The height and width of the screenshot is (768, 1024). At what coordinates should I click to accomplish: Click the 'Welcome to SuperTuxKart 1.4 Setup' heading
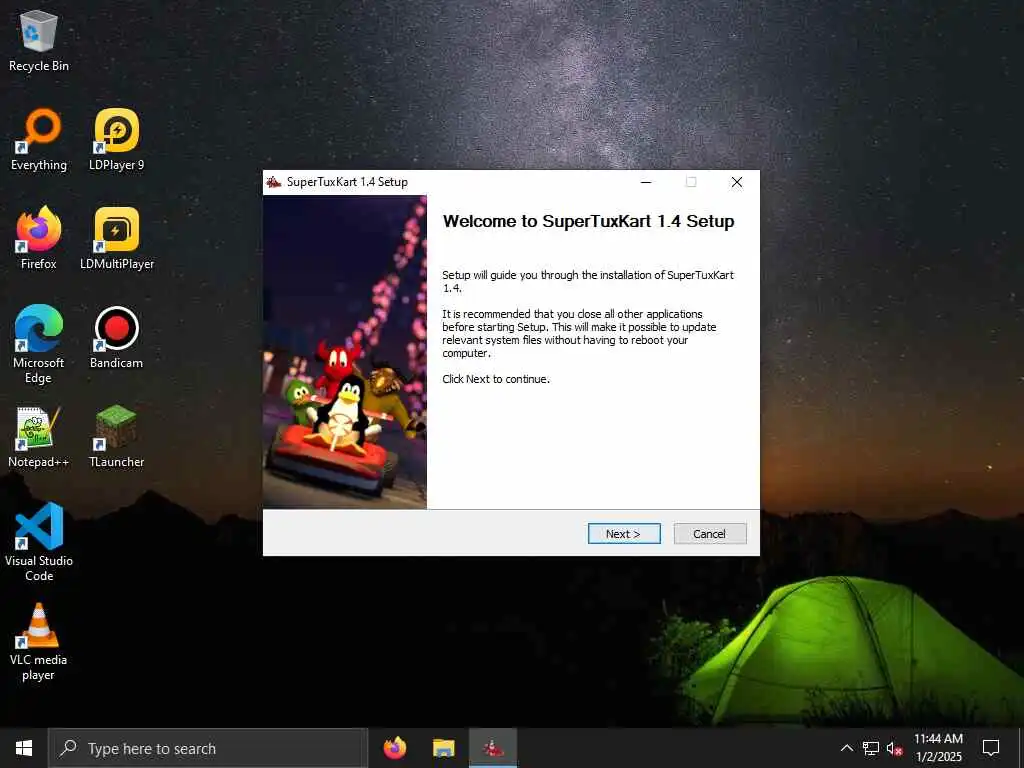point(588,221)
